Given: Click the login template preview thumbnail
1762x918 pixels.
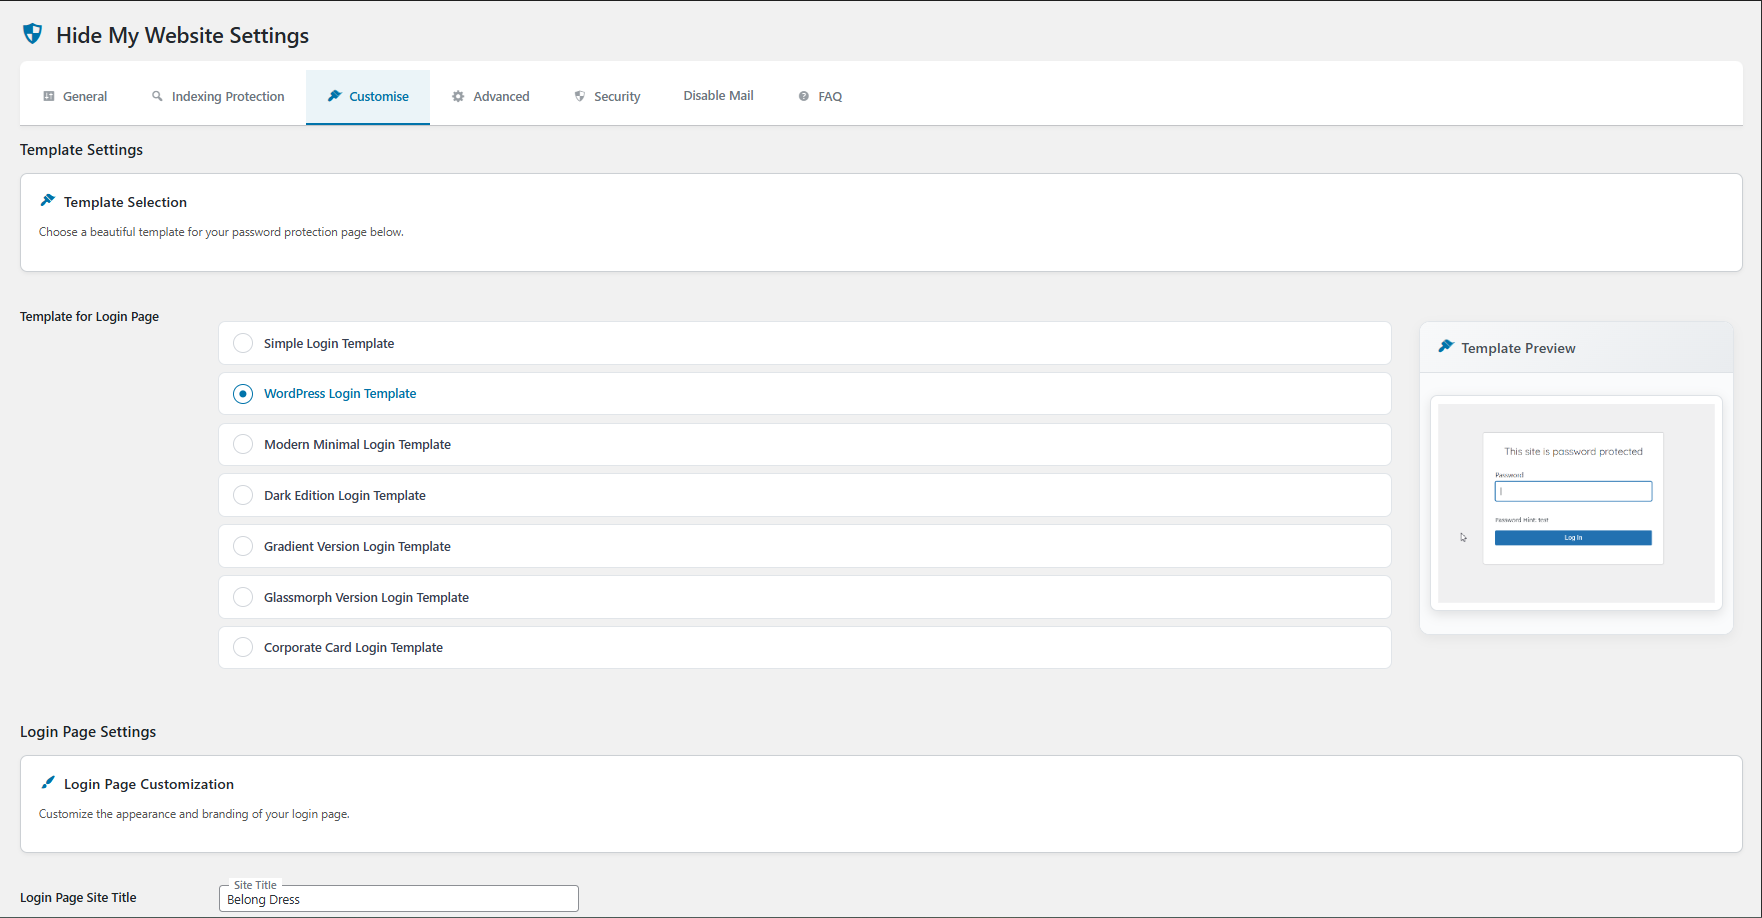Looking at the screenshot, I should pyautogui.click(x=1575, y=502).
